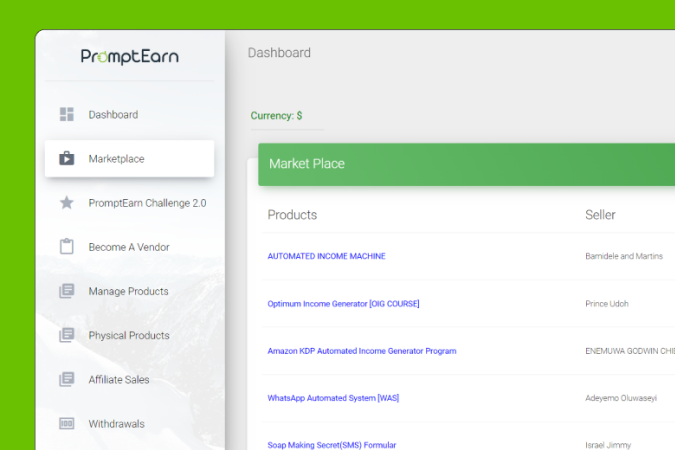
Task: Open WhatsApp Automated System [WAS] product
Action: point(333,398)
